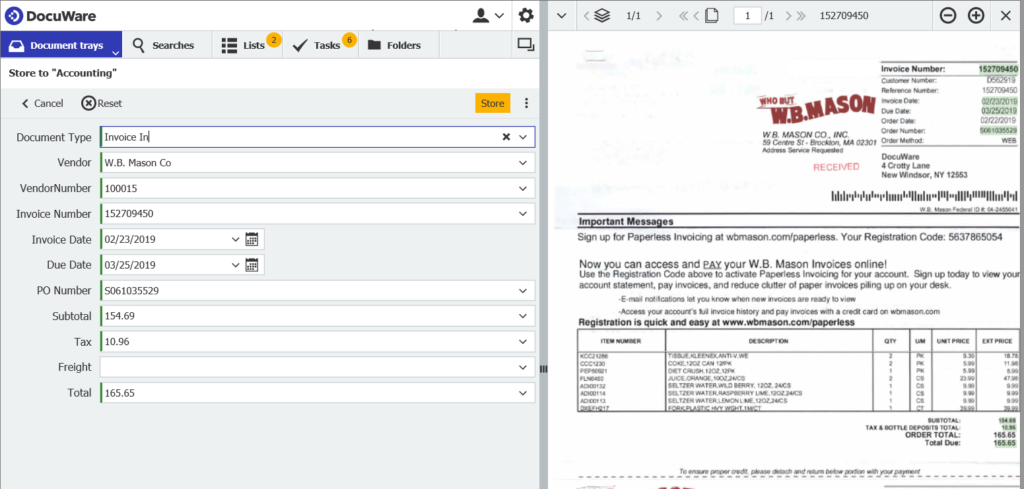
Task: Zoom out of the invoice with the minus icon
Action: (948, 16)
